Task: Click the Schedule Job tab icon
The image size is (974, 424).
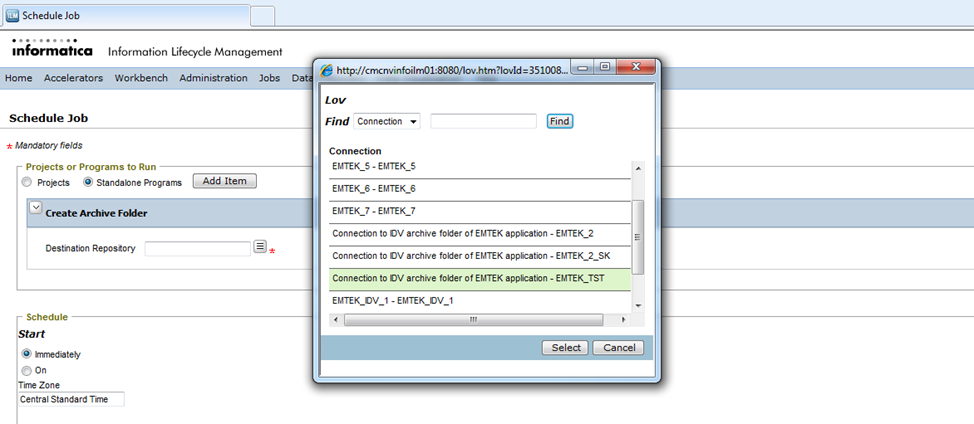Action: coord(12,16)
